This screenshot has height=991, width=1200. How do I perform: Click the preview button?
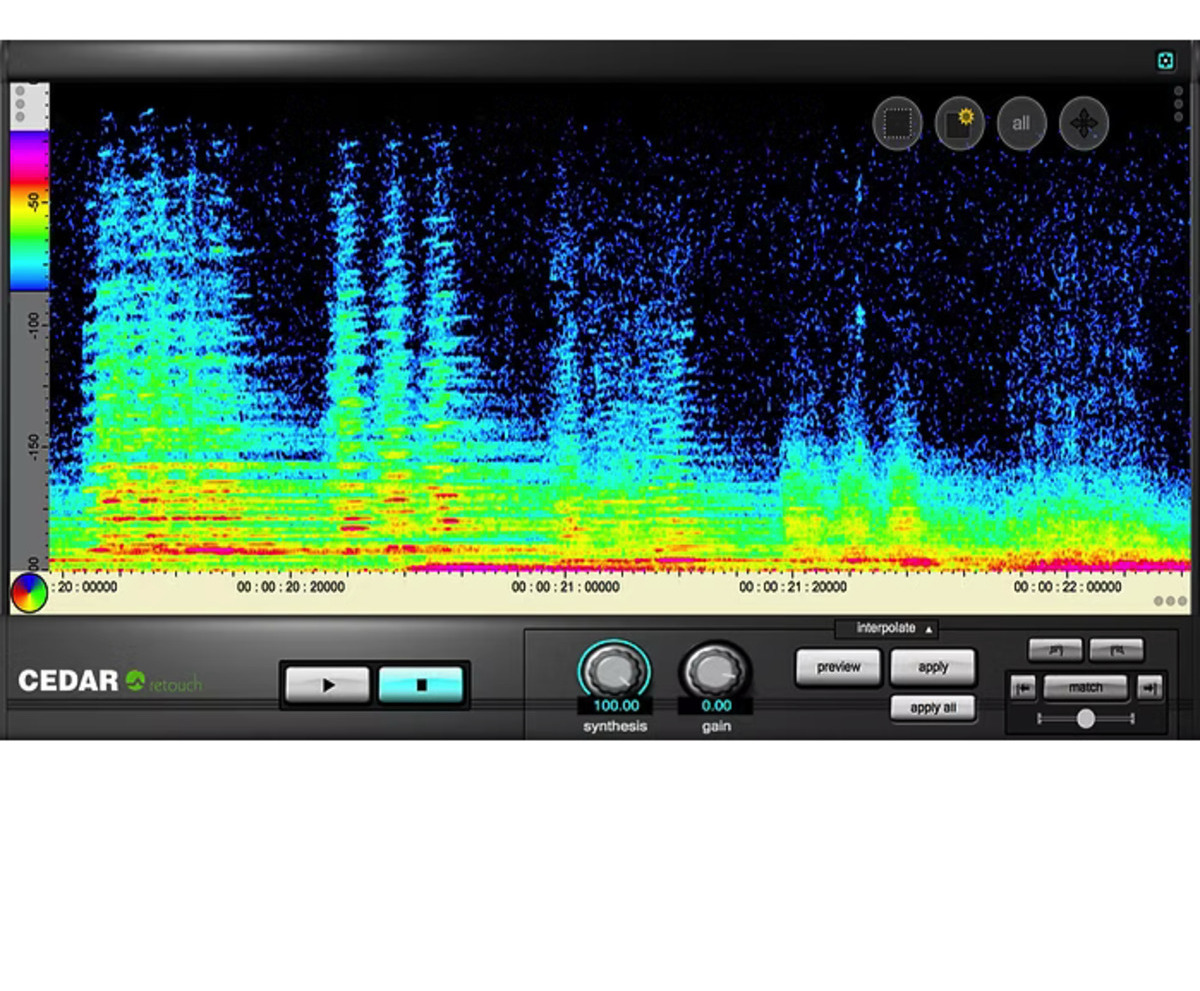pos(838,667)
